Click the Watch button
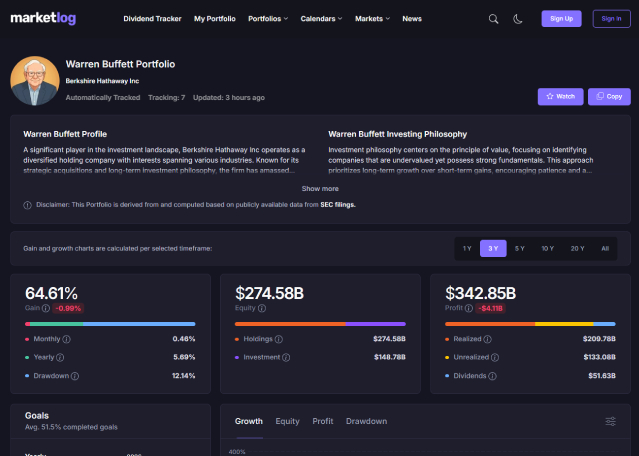The width and height of the screenshot is (639, 456). pyautogui.click(x=560, y=96)
